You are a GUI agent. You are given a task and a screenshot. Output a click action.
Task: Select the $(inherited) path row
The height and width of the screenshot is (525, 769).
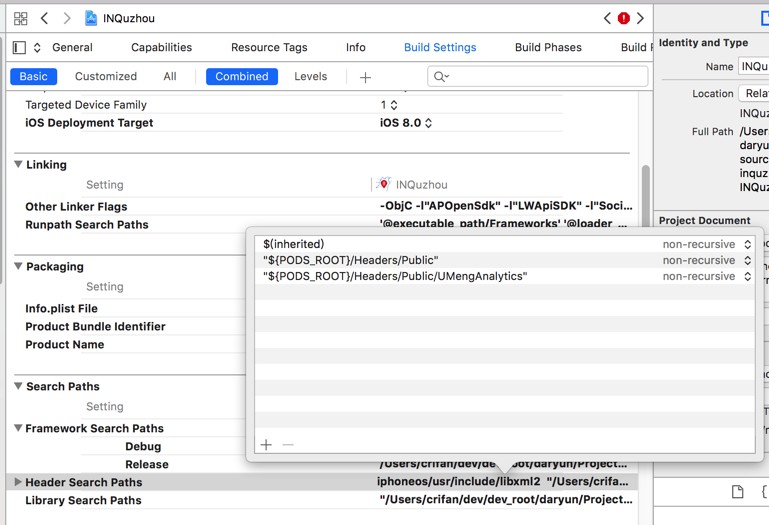(505, 244)
